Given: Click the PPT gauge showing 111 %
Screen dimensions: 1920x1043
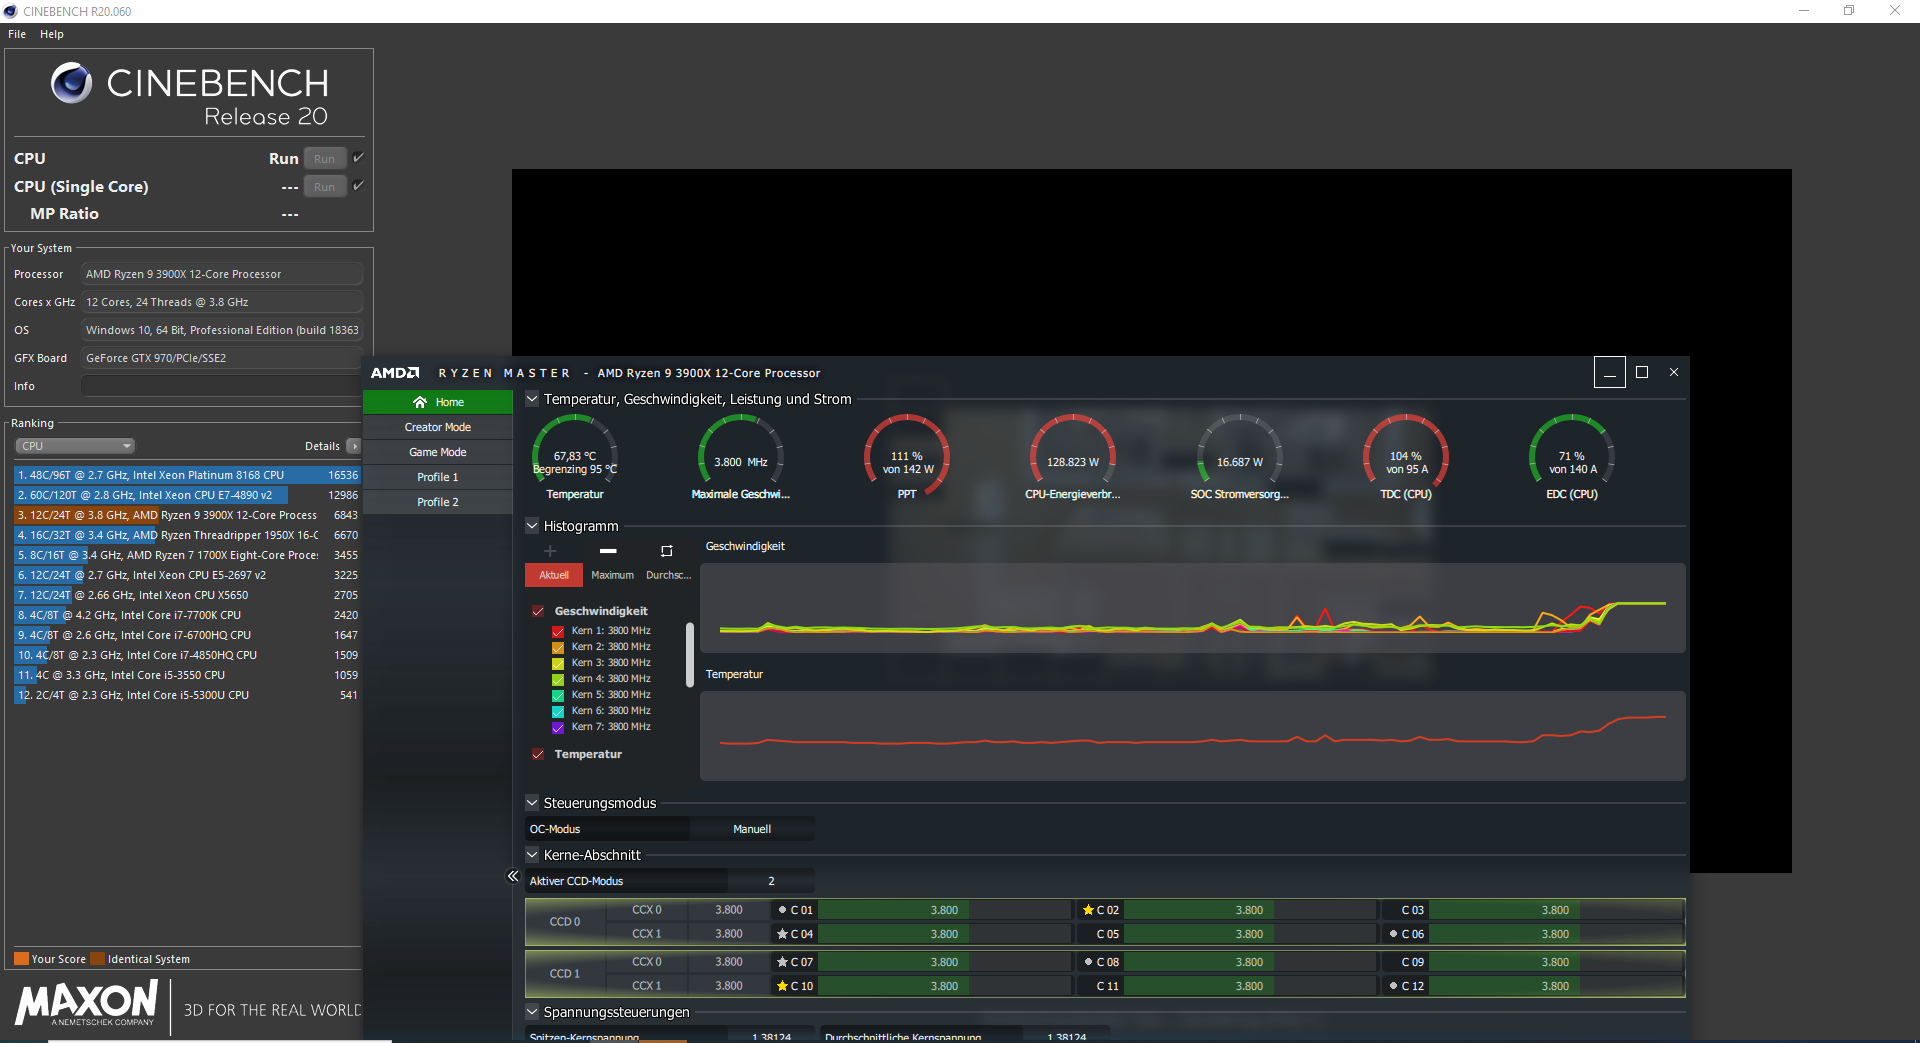Looking at the screenshot, I should (x=907, y=456).
